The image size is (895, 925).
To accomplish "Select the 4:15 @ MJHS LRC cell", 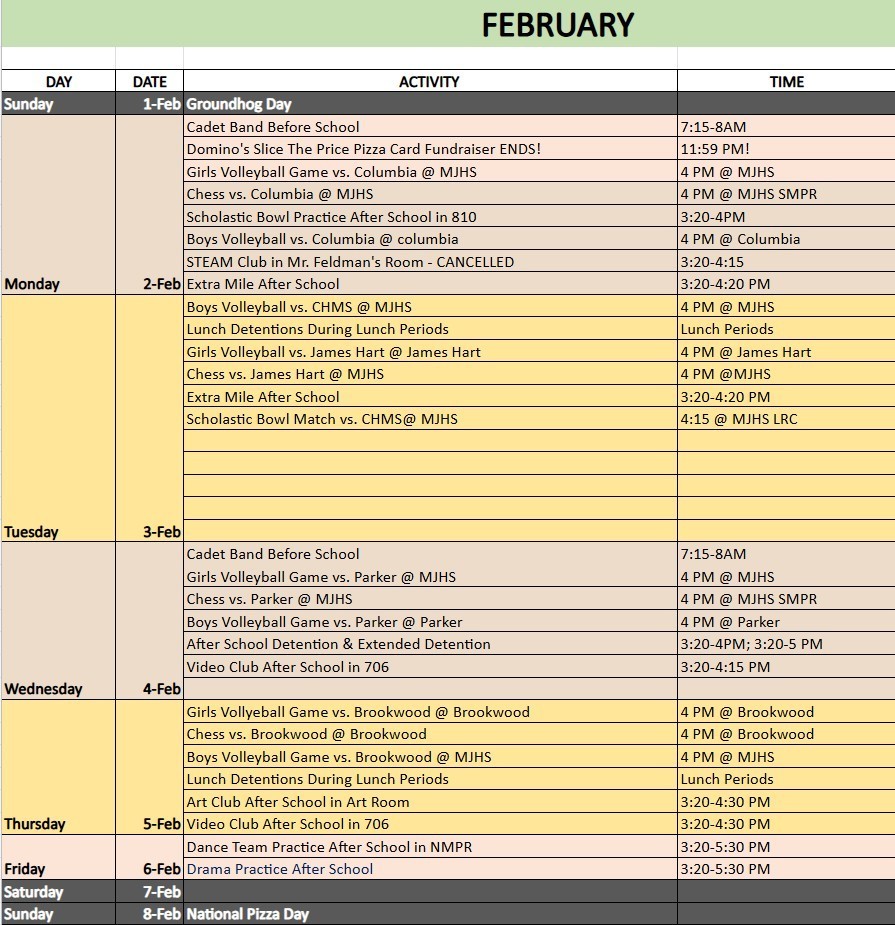I will pos(739,419).
